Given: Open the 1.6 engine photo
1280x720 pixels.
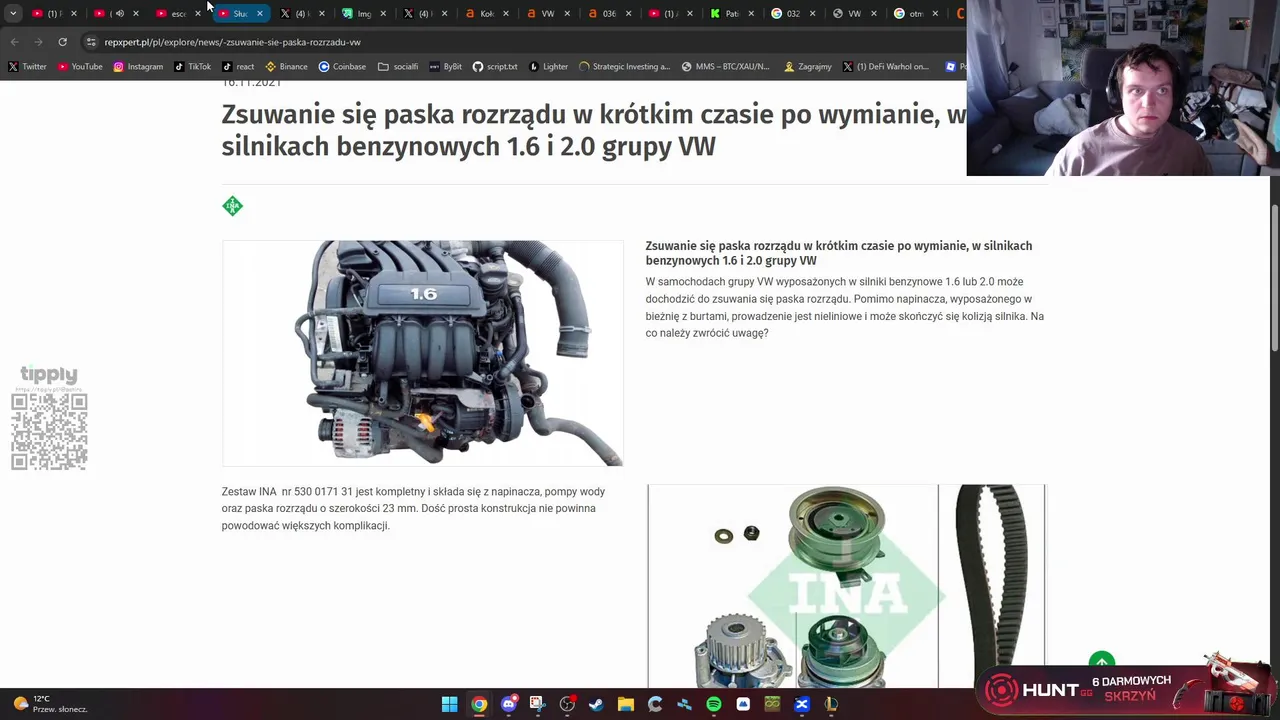Looking at the screenshot, I should click(x=422, y=353).
